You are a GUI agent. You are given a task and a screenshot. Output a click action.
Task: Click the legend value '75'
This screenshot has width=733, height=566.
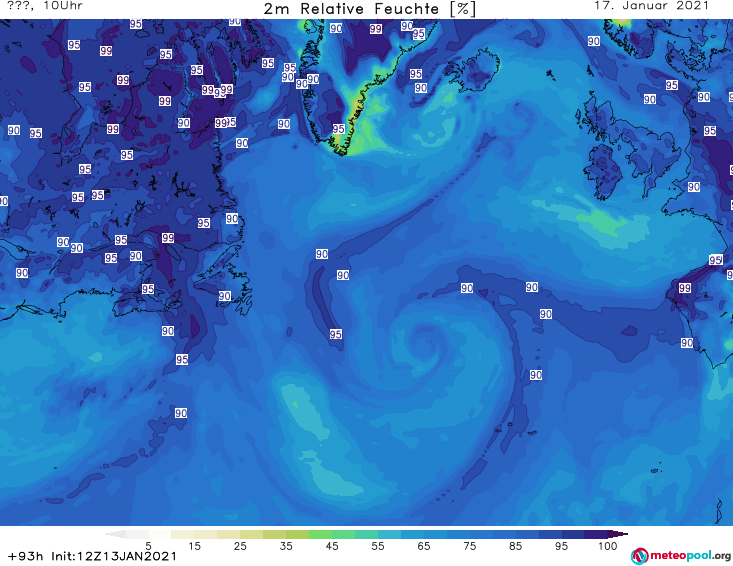470,545
